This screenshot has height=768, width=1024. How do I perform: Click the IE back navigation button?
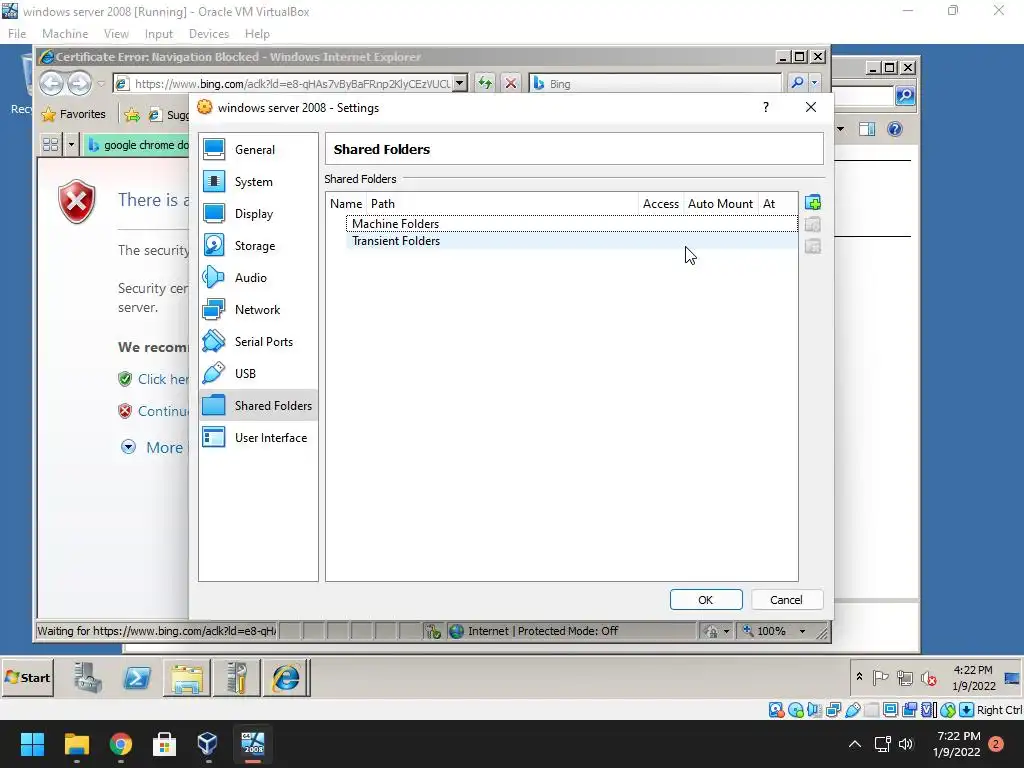tap(51, 83)
